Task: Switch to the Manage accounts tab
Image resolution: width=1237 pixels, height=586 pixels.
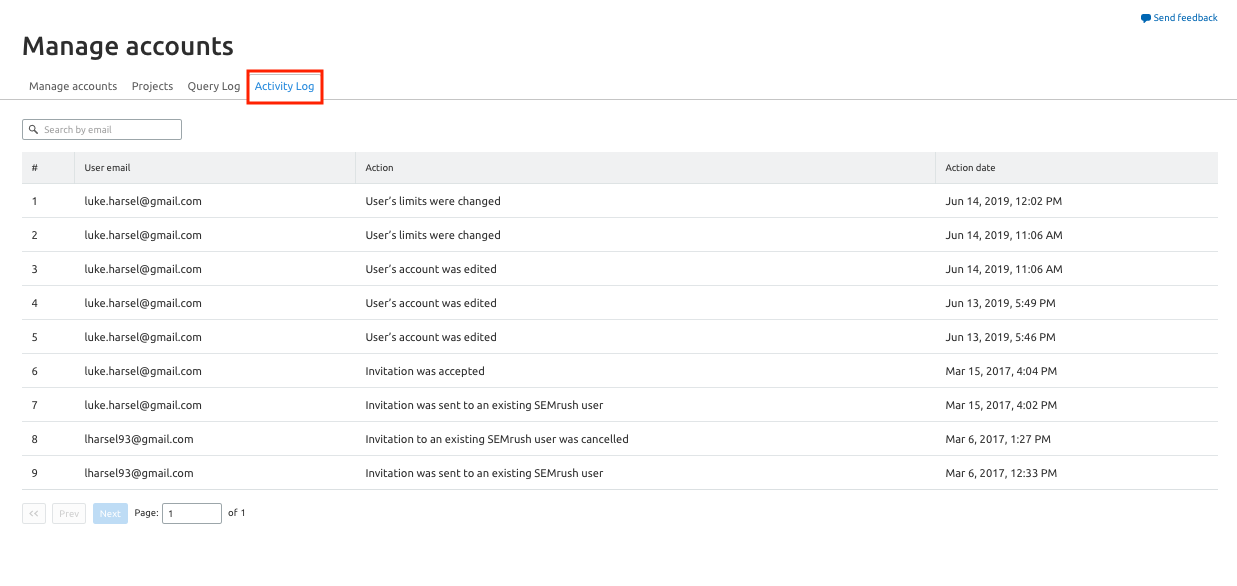Action: (73, 86)
